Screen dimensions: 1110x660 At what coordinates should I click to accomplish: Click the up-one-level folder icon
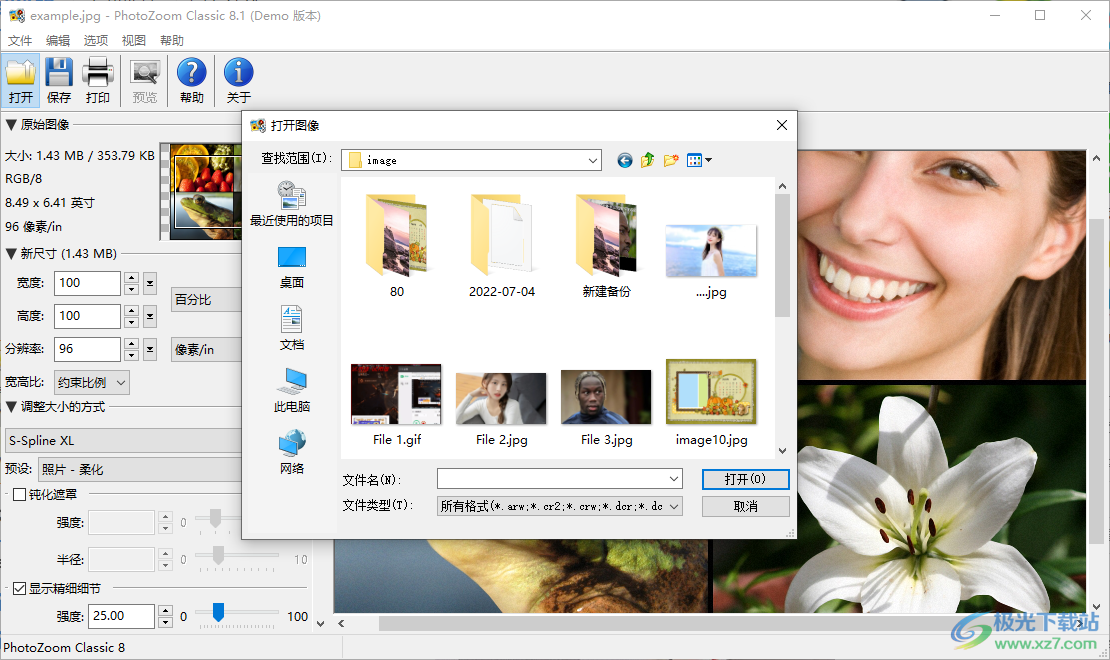click(x=648, y=161)
